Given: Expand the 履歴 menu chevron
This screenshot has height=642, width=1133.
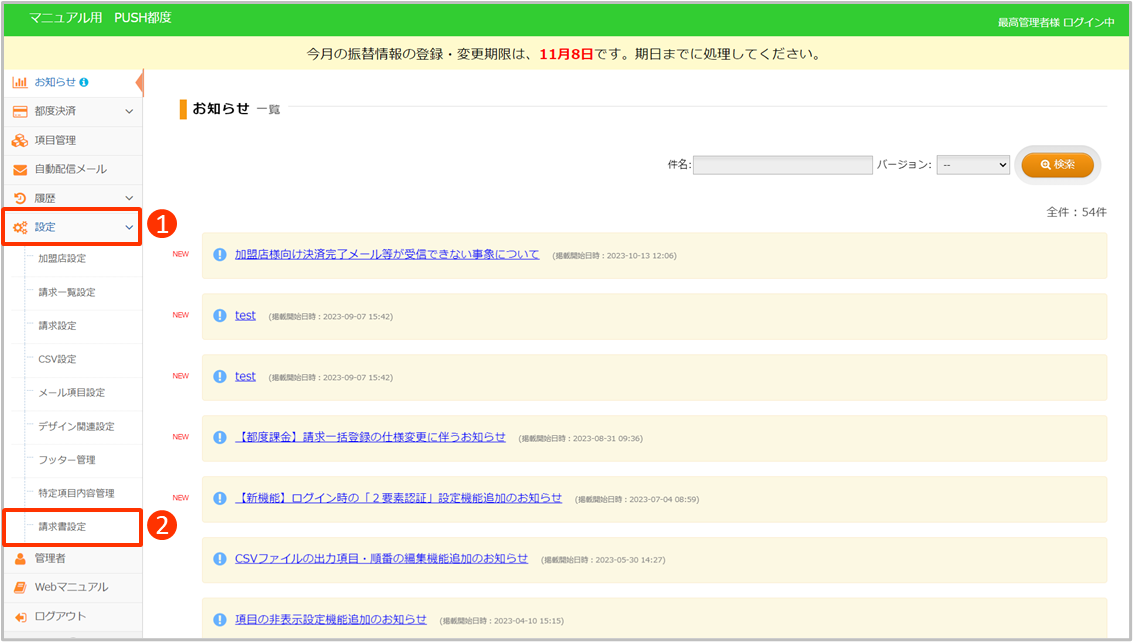Looking at the screenshot, I should point(129,198).
